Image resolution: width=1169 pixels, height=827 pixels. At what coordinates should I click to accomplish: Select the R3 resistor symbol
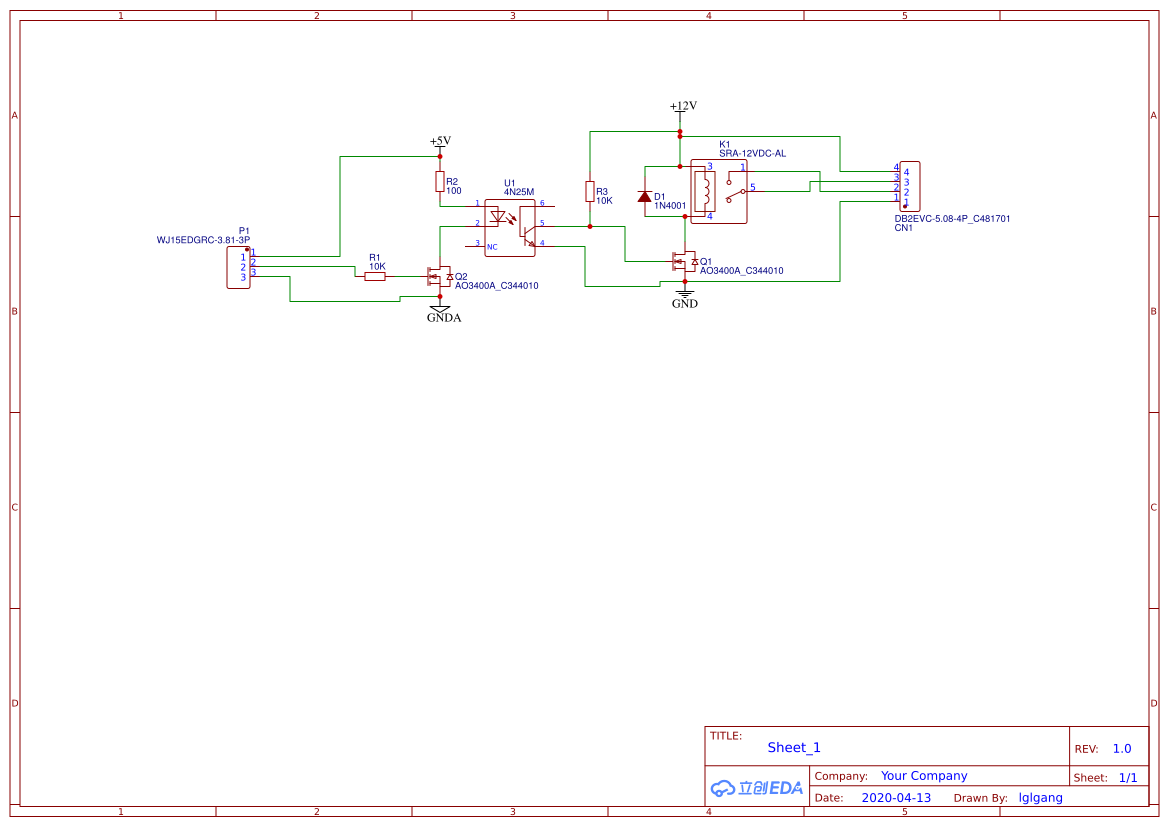pos(590,192)
